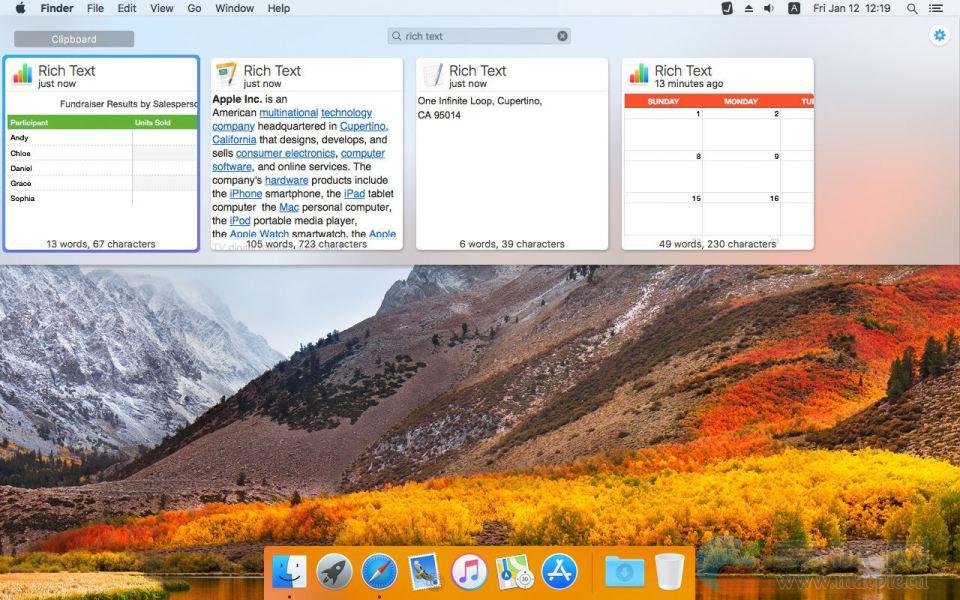
Task: Click the 'multinational' hyperlink in clipping
Action: click(288, 113)
